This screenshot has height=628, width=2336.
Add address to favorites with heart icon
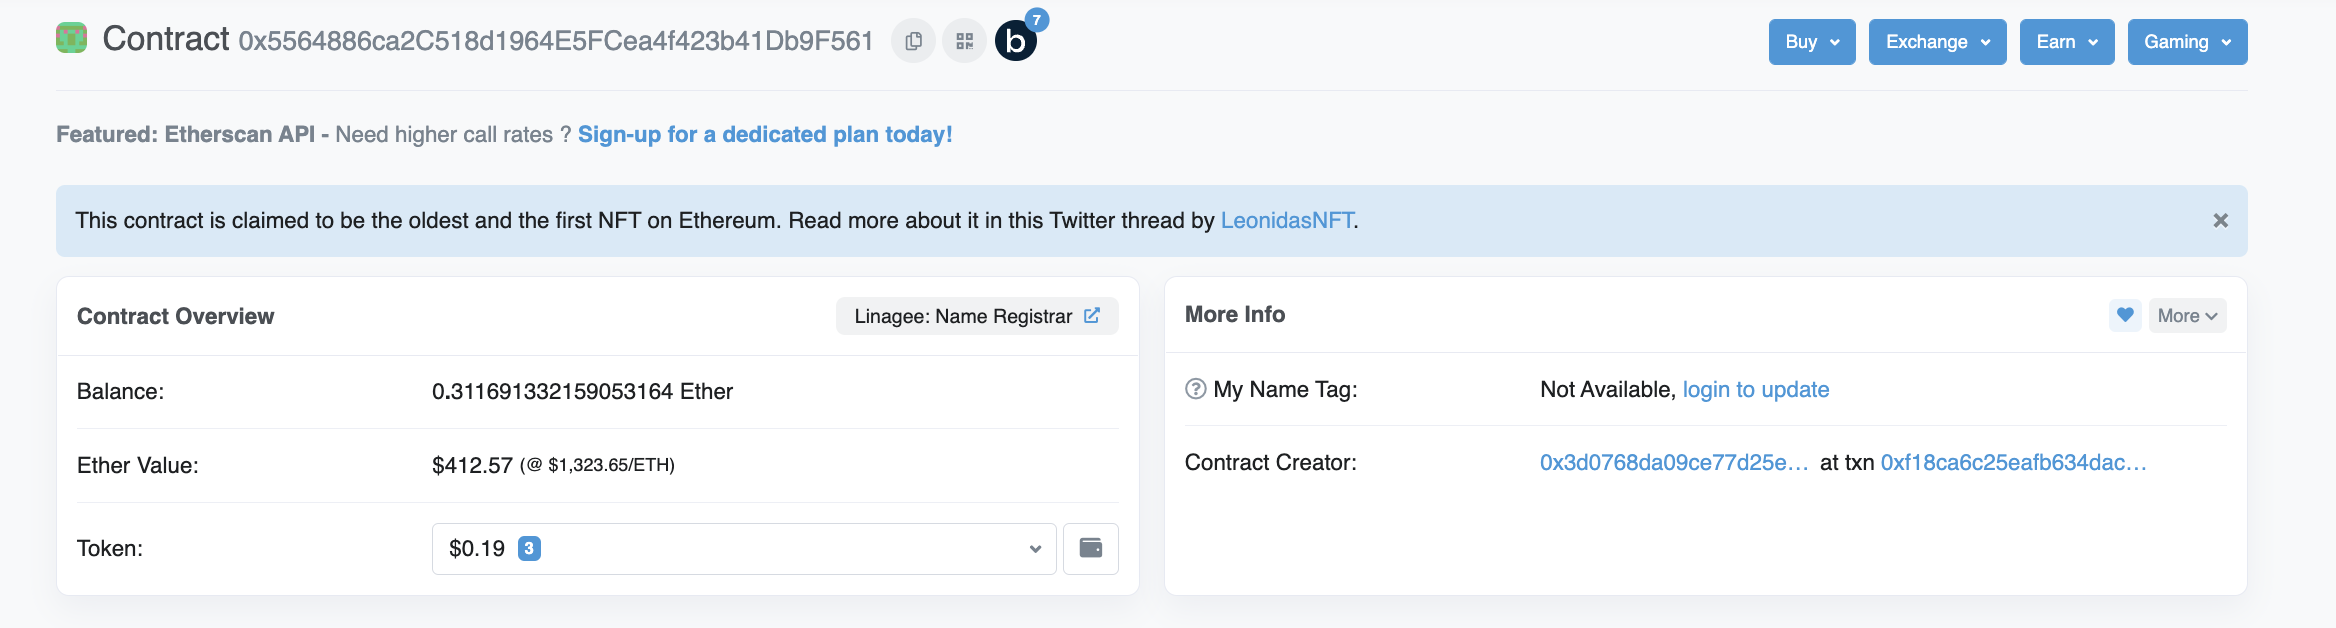2125,315
